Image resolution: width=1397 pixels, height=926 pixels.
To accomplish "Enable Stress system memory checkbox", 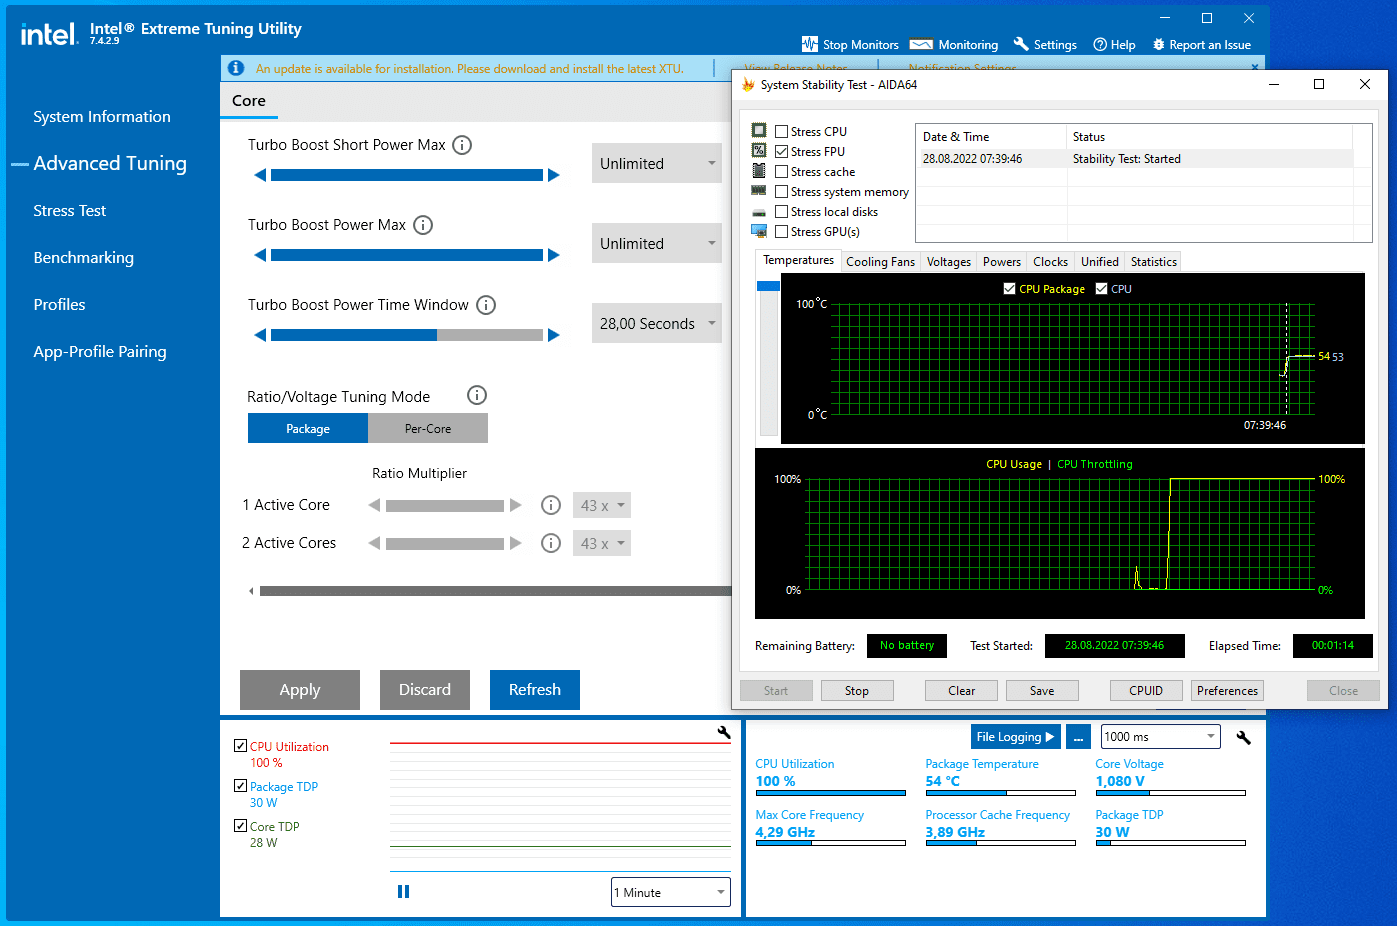I will click(782, 191).
